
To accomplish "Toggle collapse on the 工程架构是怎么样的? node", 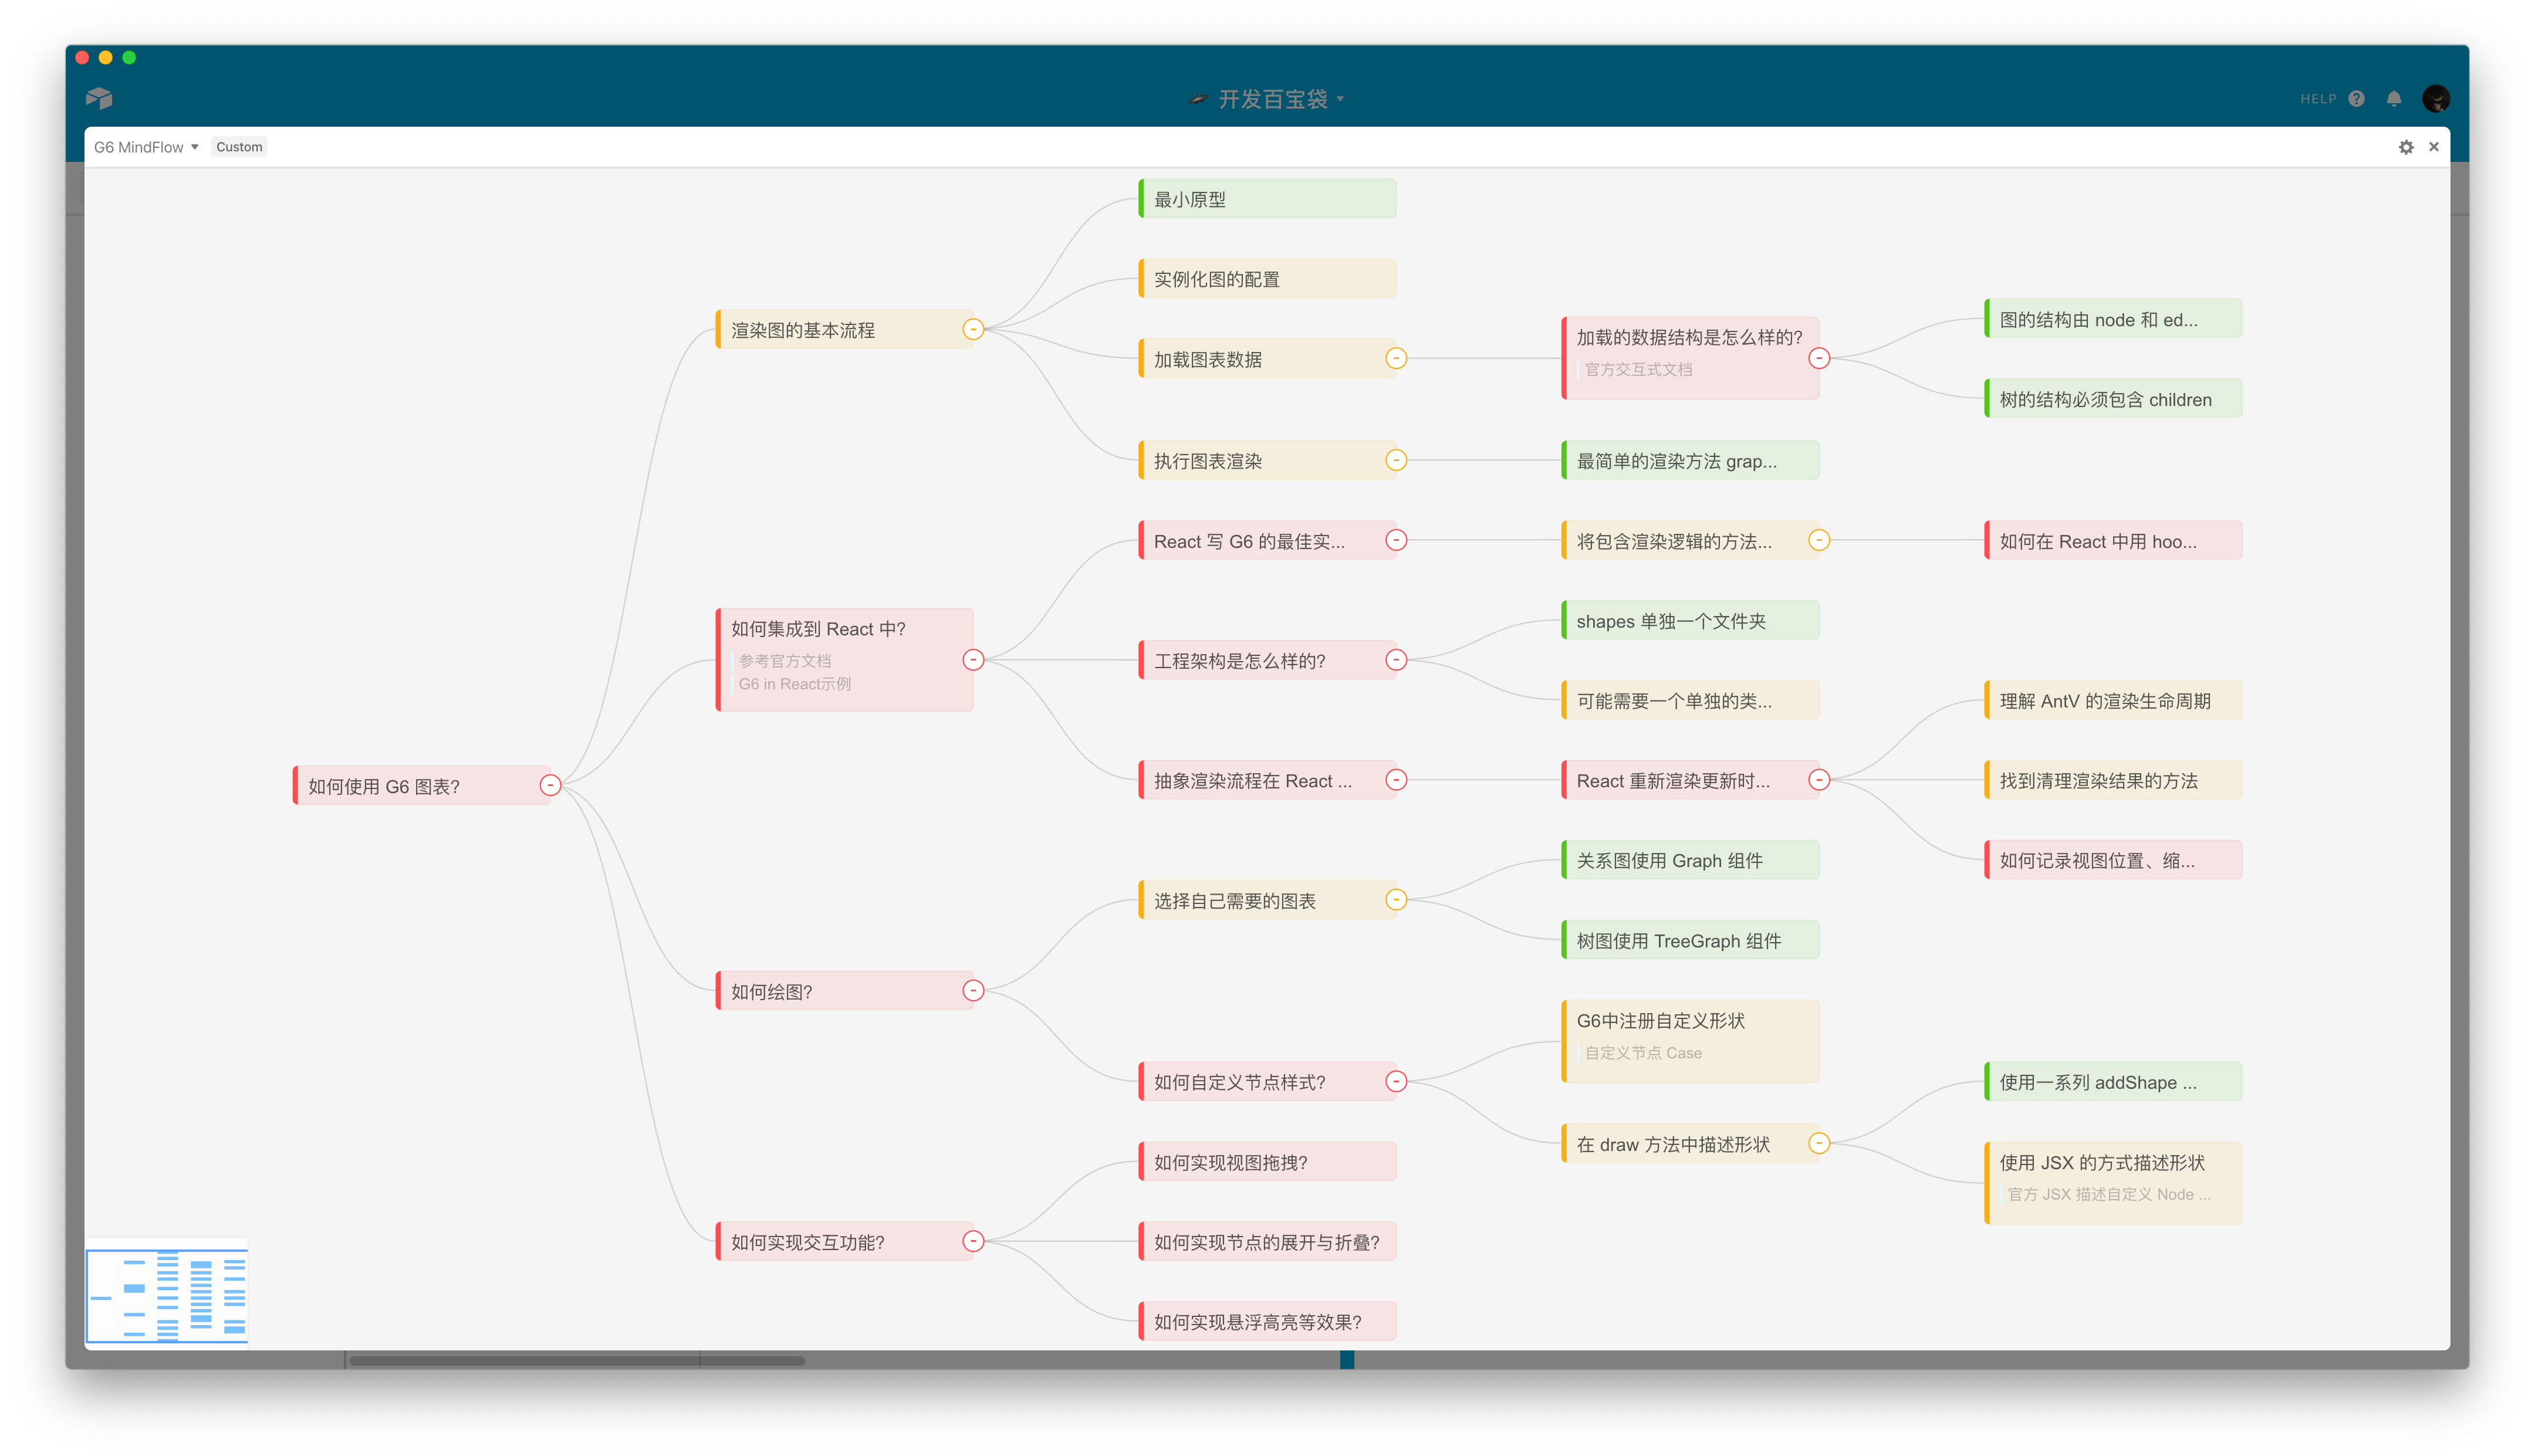I will (x=1396, y=660).
